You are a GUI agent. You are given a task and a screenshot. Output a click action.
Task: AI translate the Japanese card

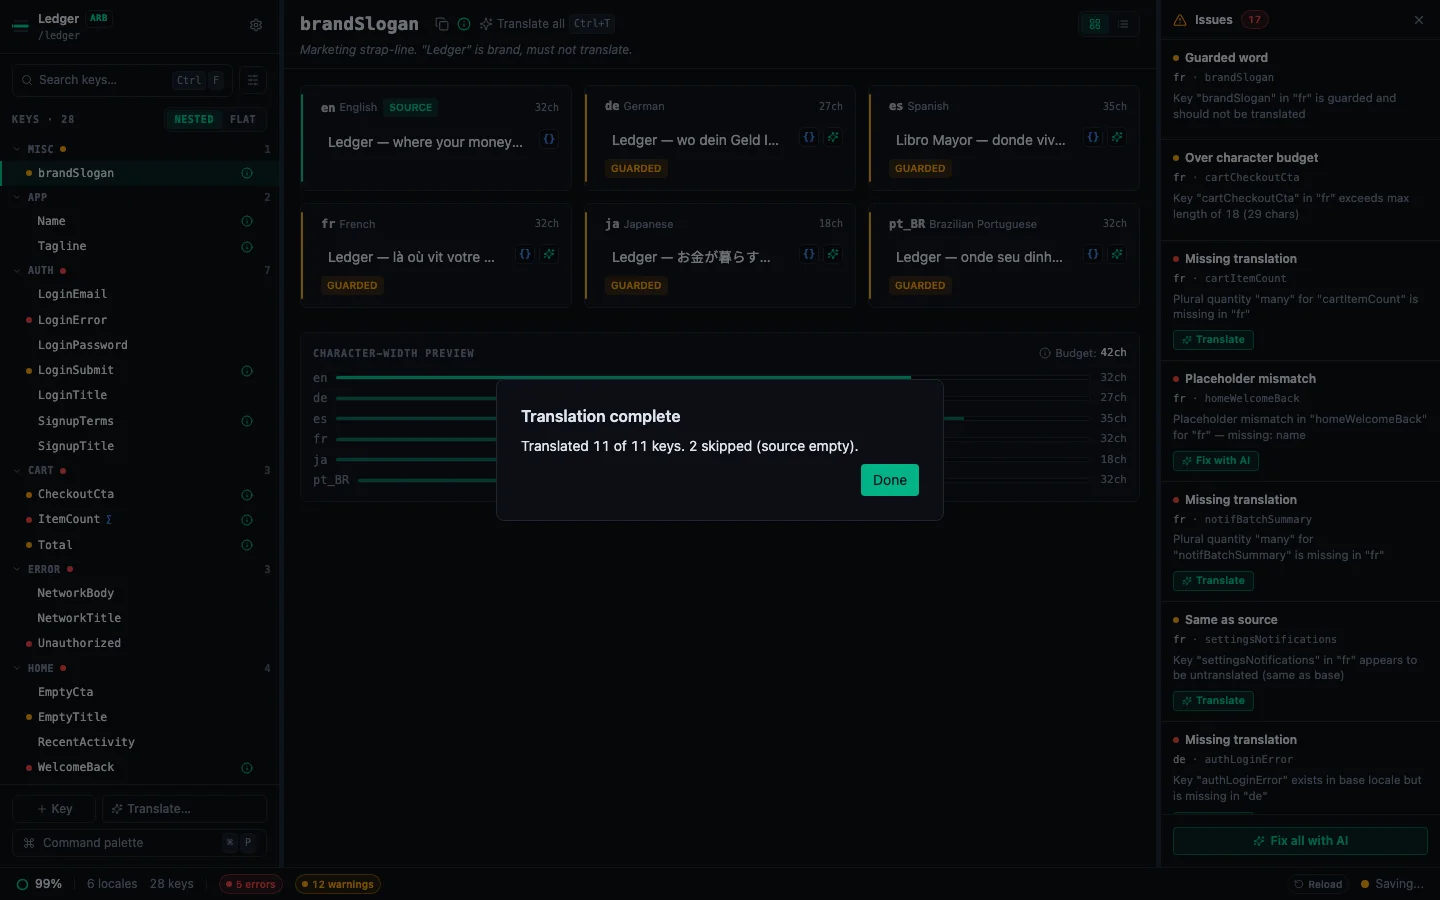pyautogui.click(x=833, y=254)
